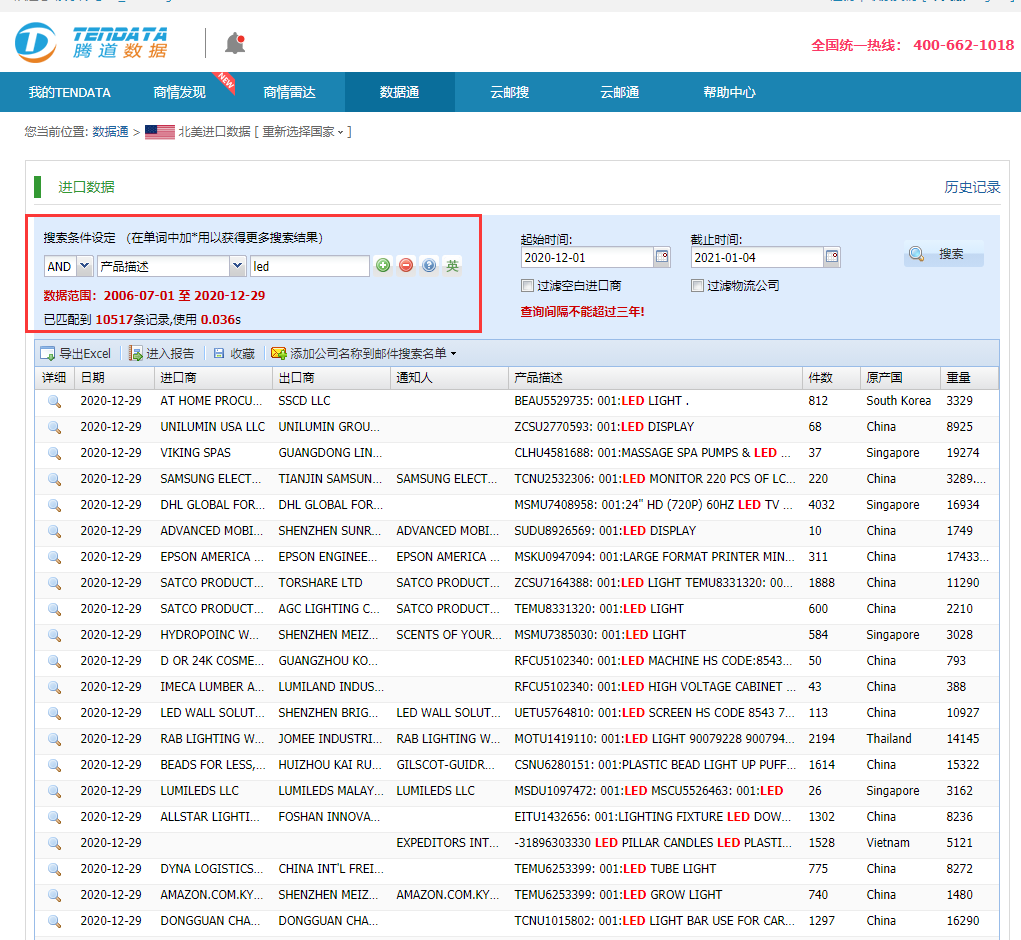Switch to the 云邮搜 navigation tab

[x=510, y=92]
